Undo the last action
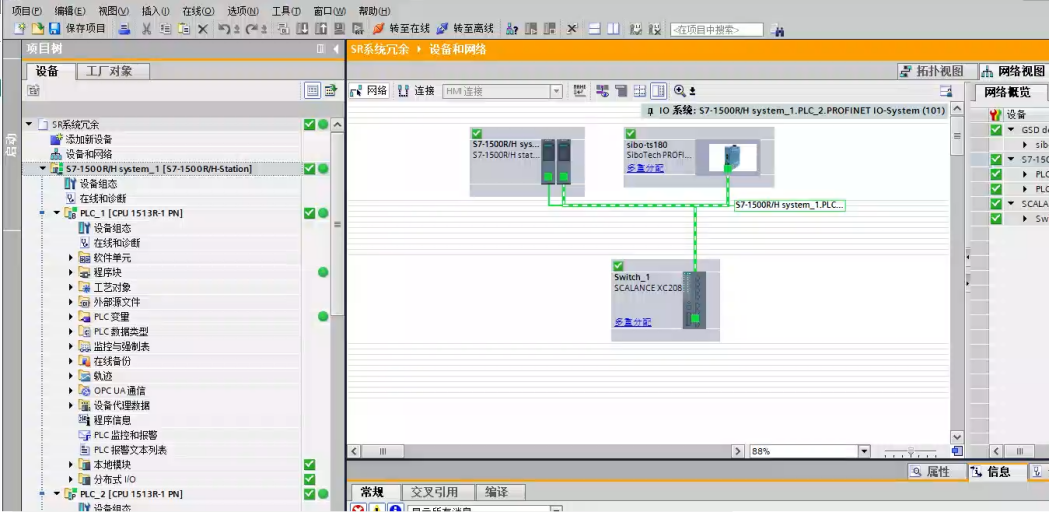Viewport: 1049px width, 512px height. pos(225,29)
